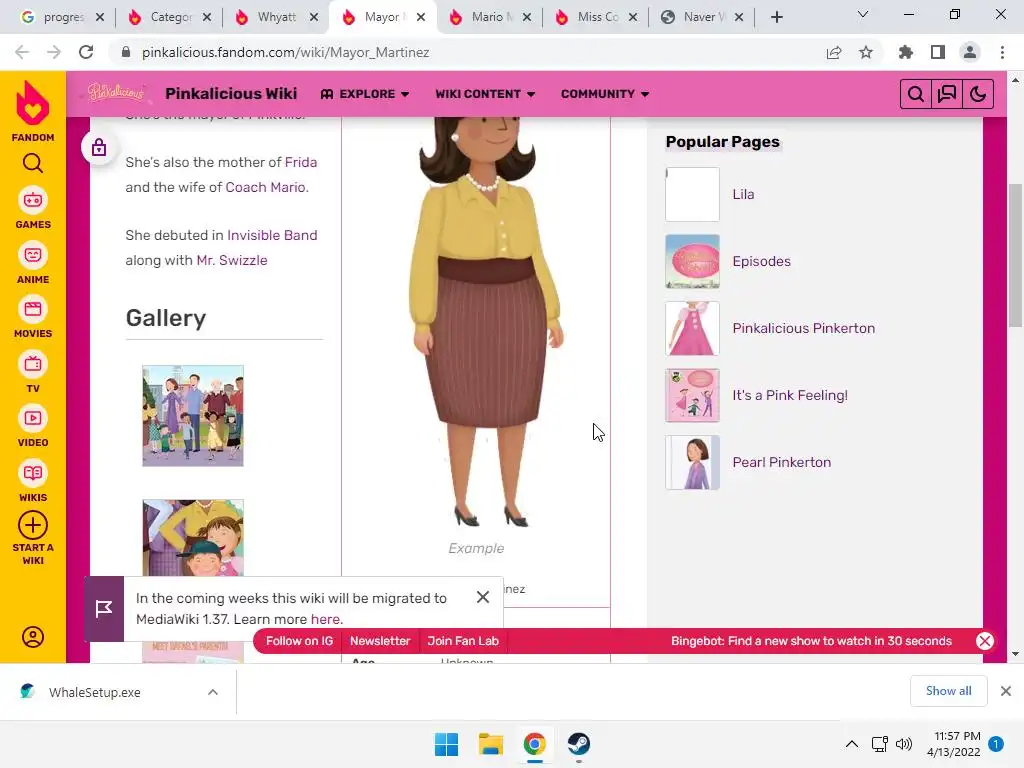Viewport: 1024px width, 768px height.
Task: Open Chrome profile avatar icon
Action: (x=970, y=52)
